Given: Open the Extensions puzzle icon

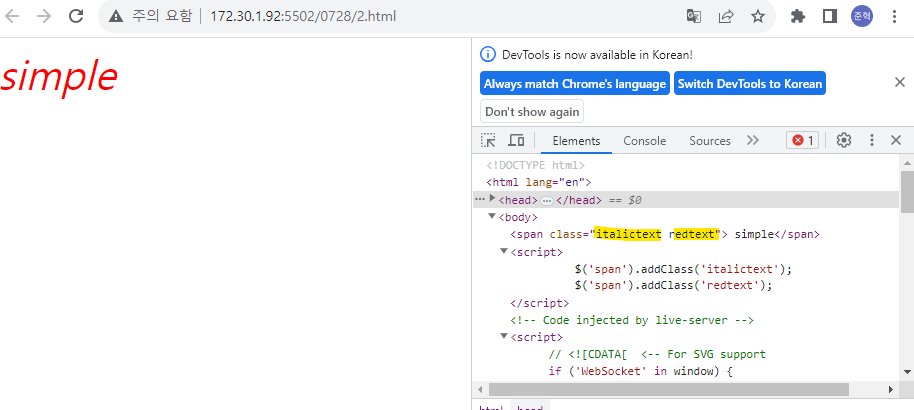Looking at the screenshot, I should tap(797, 16).
